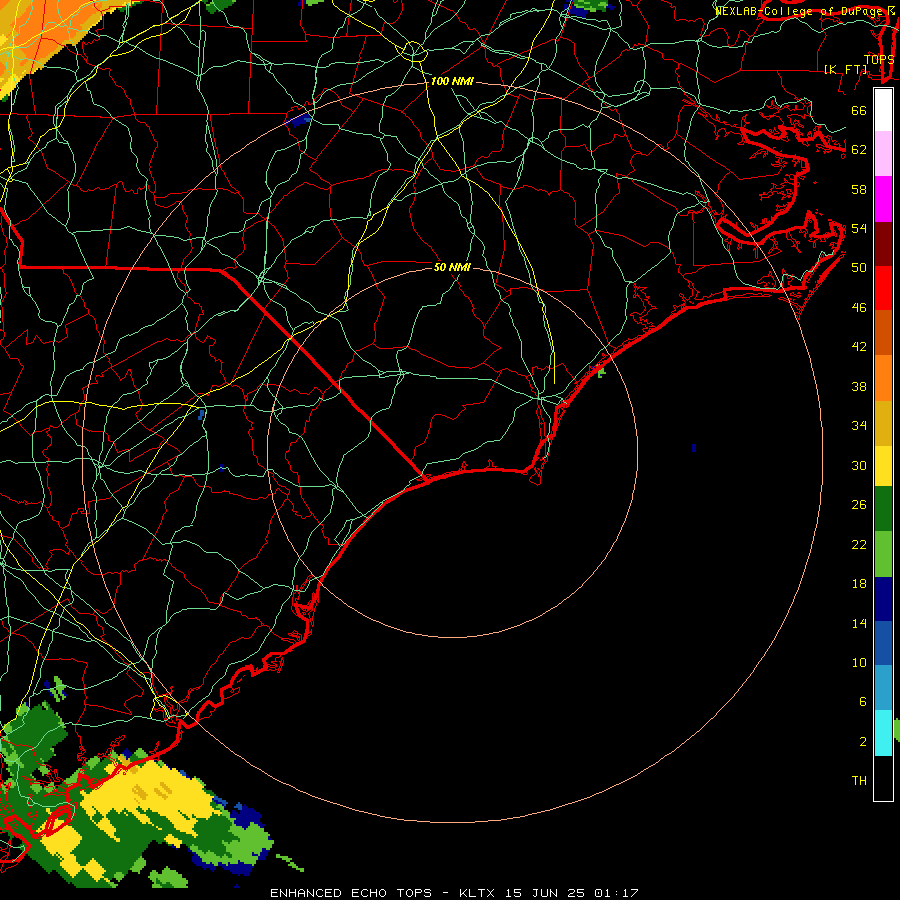Click 'ENHANCED ECHO TOPS' in the caption
Image resolution: width=900 pixels, height=900 pixels.
tap(351, 893)
